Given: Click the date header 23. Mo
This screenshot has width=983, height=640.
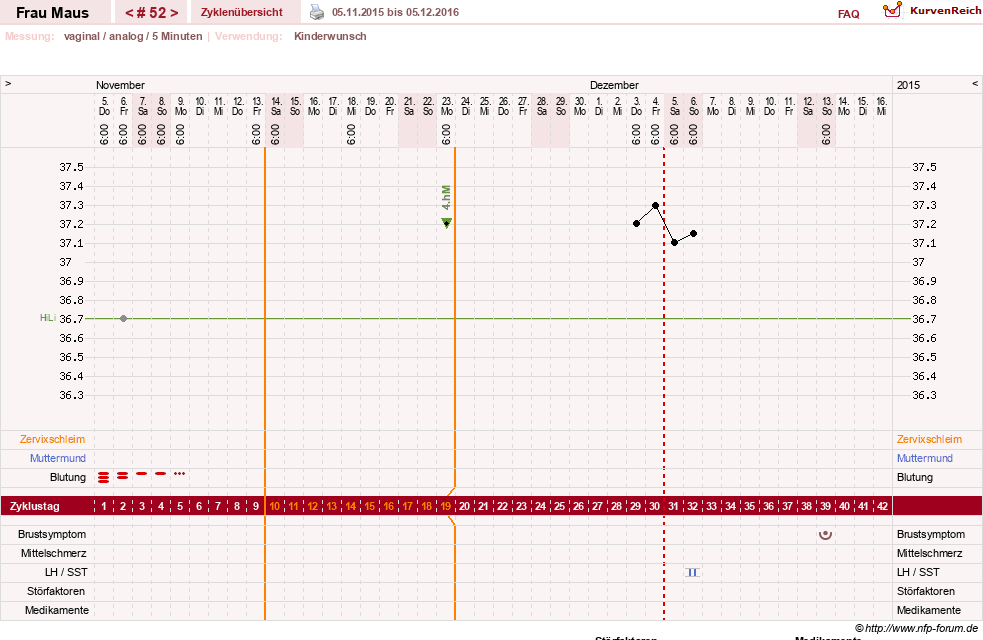Looking at the screenshot, I should point(447,106).
